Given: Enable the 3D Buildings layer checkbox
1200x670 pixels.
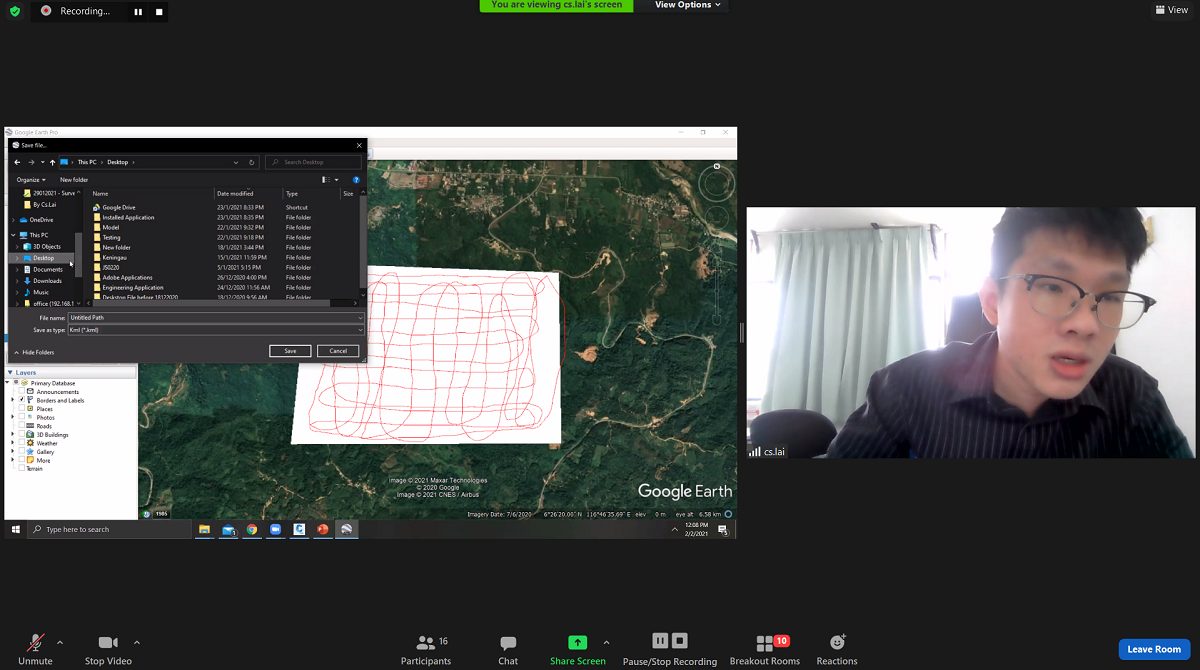Looking at the screenshot, I should click(22, 435).
